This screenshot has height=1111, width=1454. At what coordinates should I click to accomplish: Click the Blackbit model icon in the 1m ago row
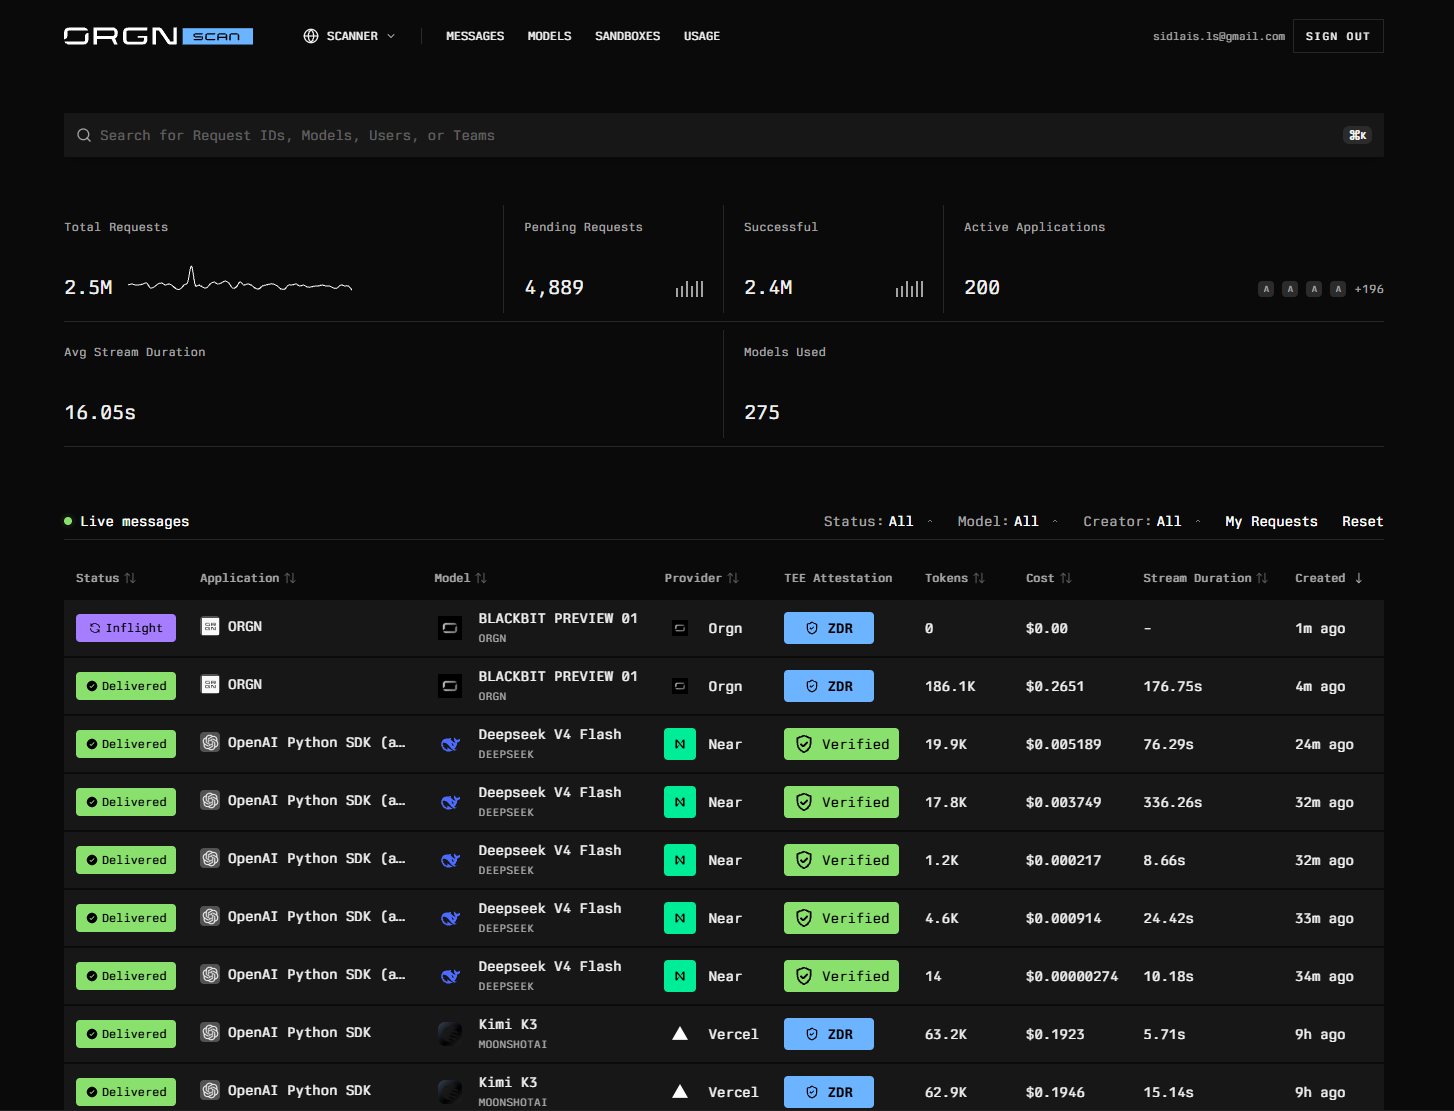pyautogui.click(x=450, y=628)
